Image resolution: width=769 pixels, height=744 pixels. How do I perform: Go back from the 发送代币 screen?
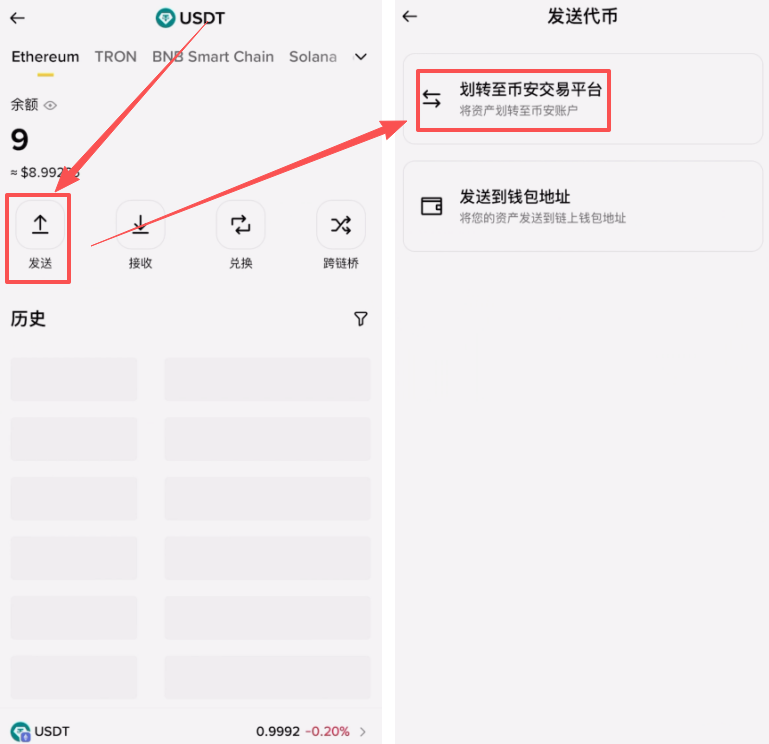410,17
